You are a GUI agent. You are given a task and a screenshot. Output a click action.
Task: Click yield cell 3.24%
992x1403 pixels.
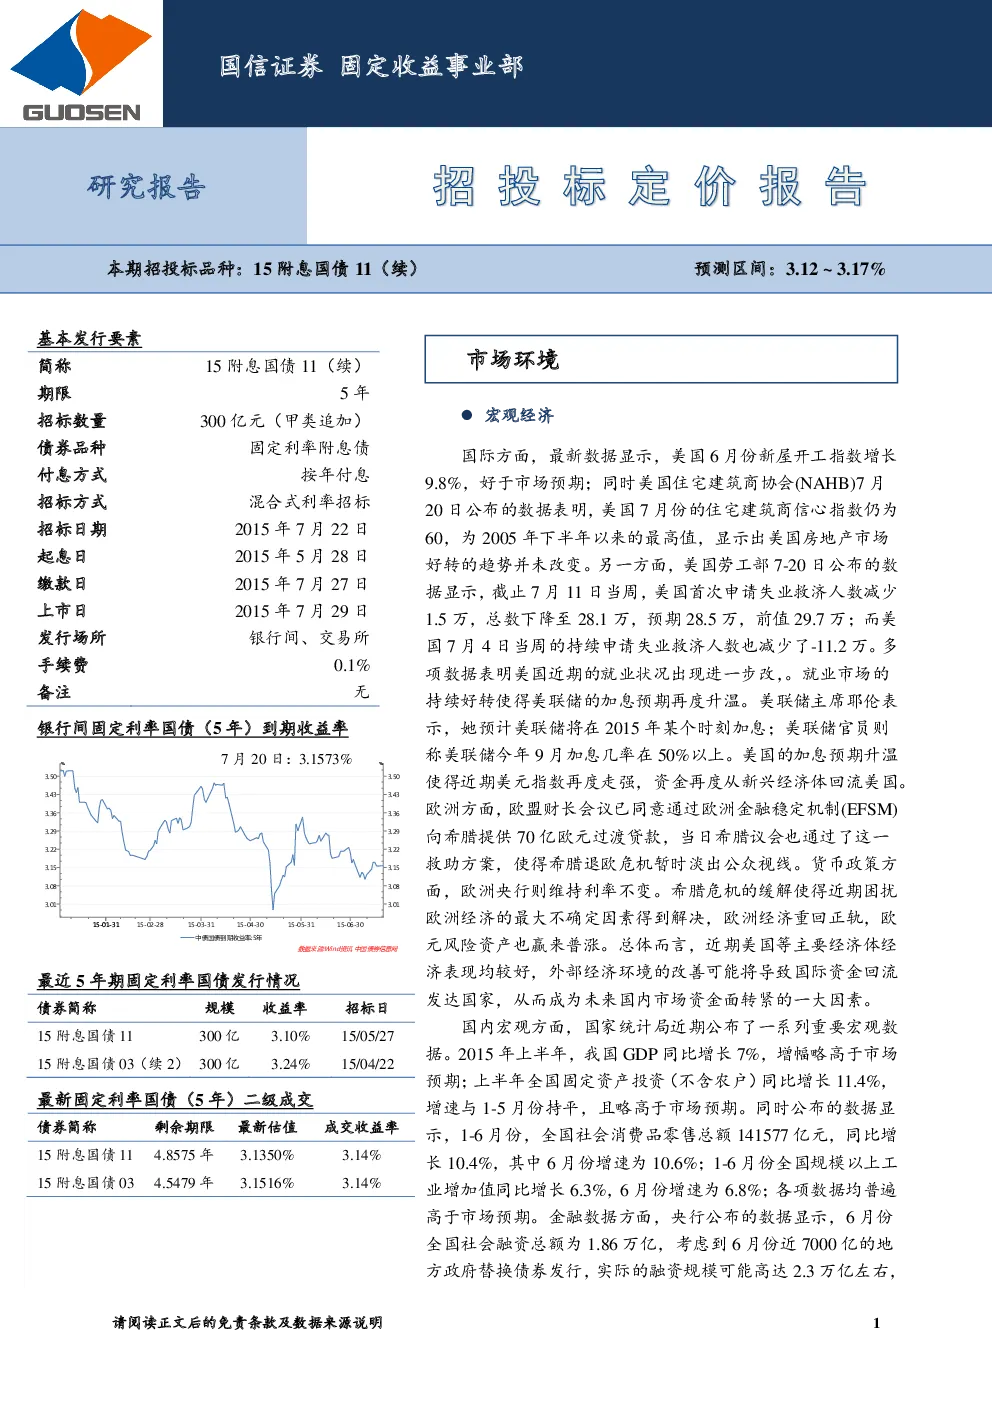(290, 1064)
